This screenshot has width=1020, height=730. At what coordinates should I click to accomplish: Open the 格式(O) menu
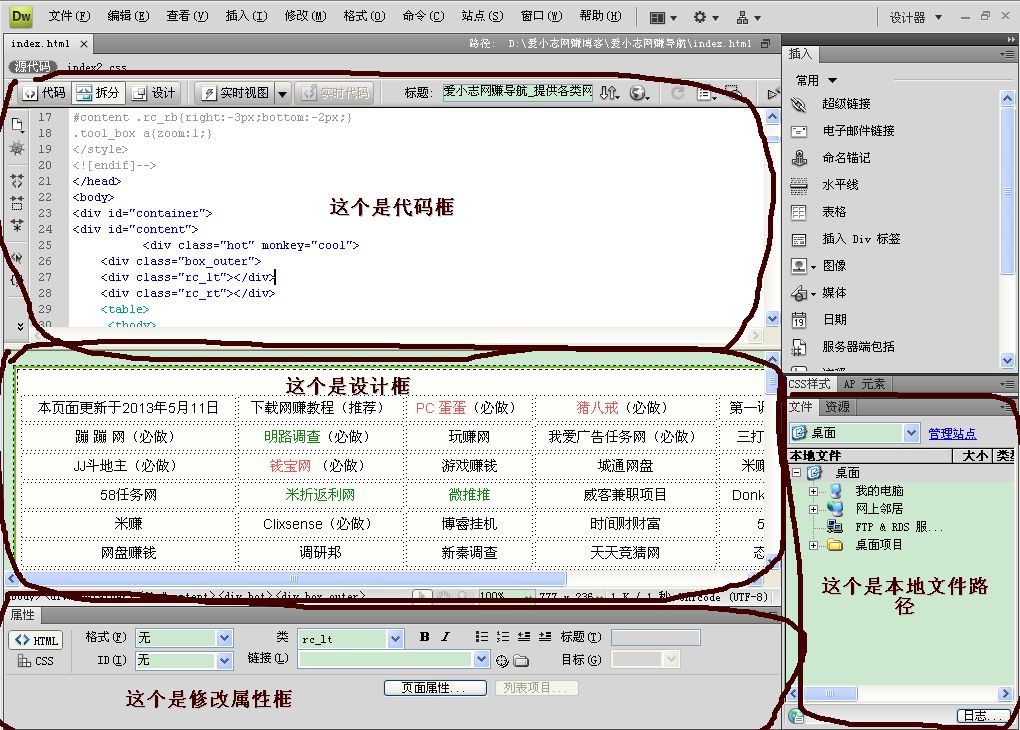(x=364, y=16)
